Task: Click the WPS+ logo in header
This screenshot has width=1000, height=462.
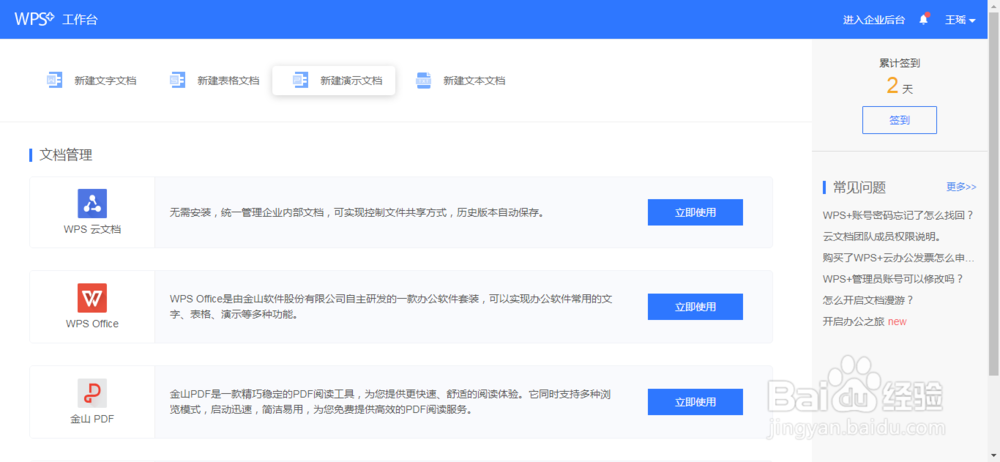Action: coord(34,19)
